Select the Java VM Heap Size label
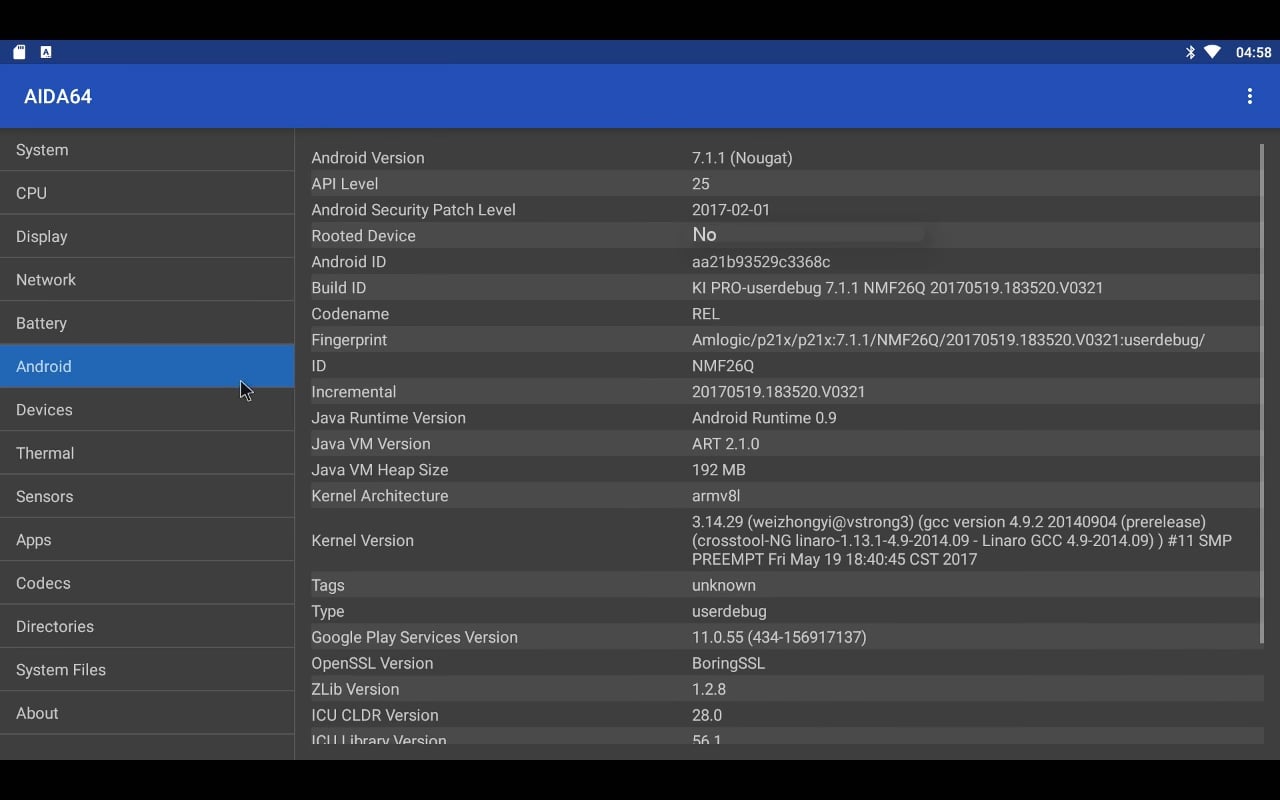The width and height of the screenshot is (1280, 800). (380, 470)
